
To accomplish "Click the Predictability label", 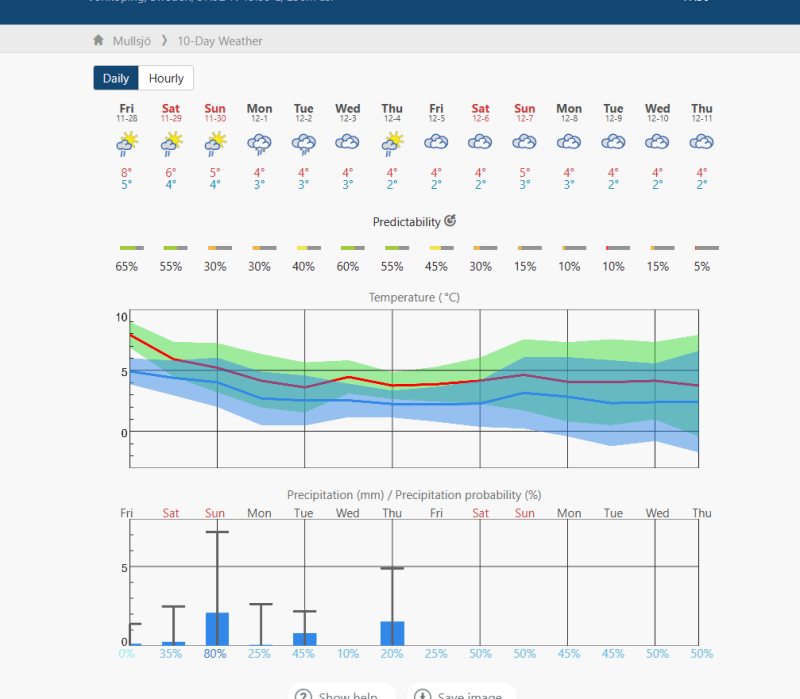I will [x=406, y=222].
